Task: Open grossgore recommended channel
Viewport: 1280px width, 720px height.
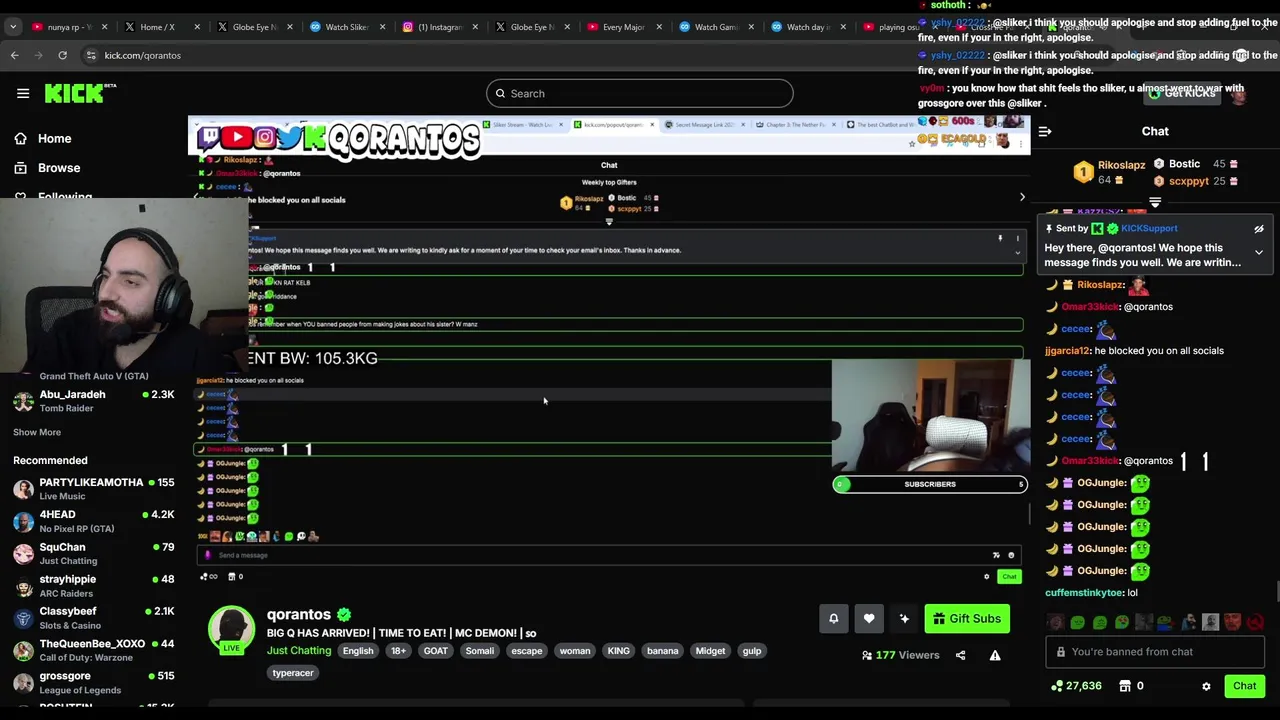Action: pyautogui.click(x=94, y=682)
